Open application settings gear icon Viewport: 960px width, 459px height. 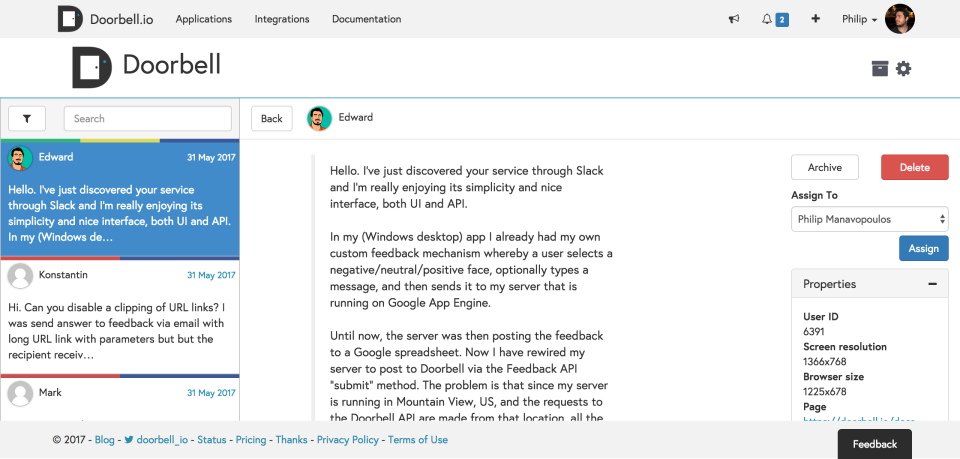tap(904, 69)
